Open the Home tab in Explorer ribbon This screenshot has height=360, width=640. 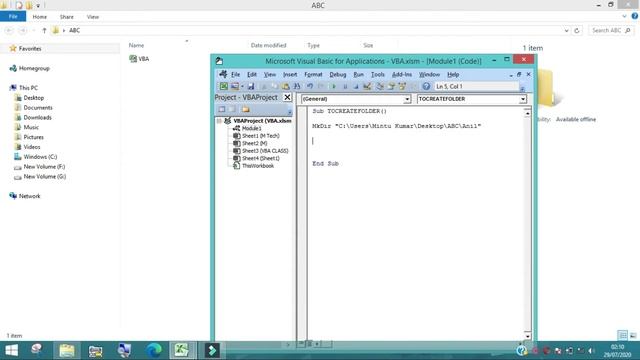[40, 17]
